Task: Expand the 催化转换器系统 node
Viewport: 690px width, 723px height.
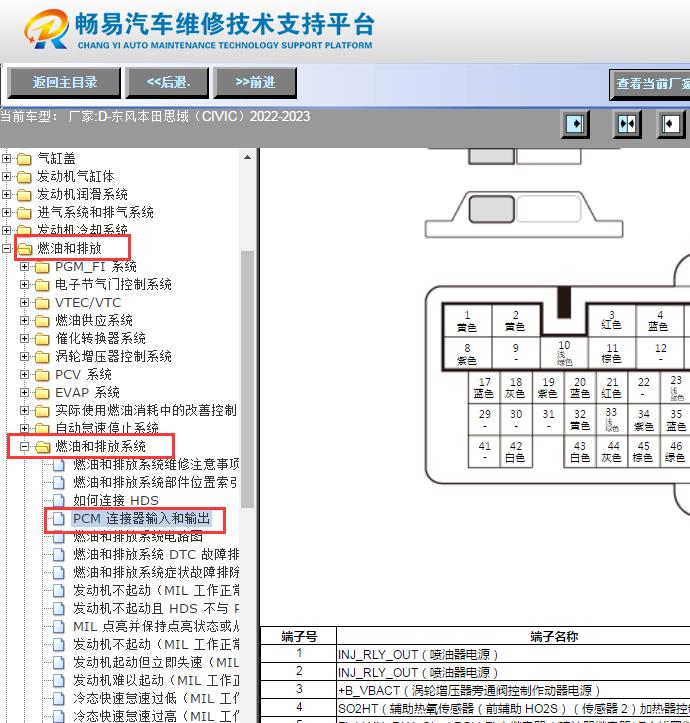Action: point(24,338)
